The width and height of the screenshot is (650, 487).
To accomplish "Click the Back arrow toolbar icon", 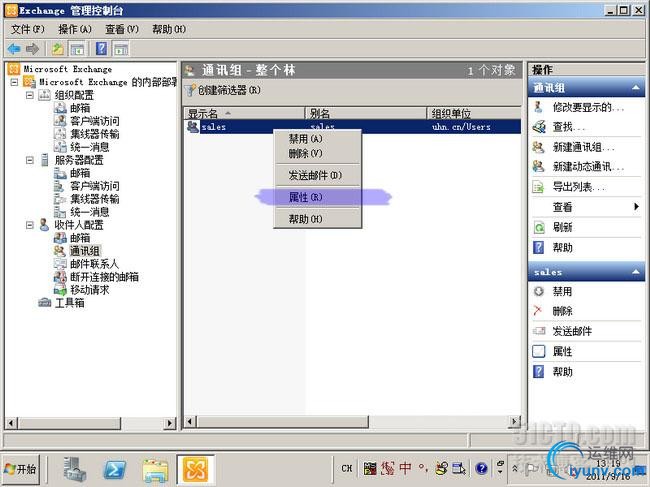I will (14, 49).
